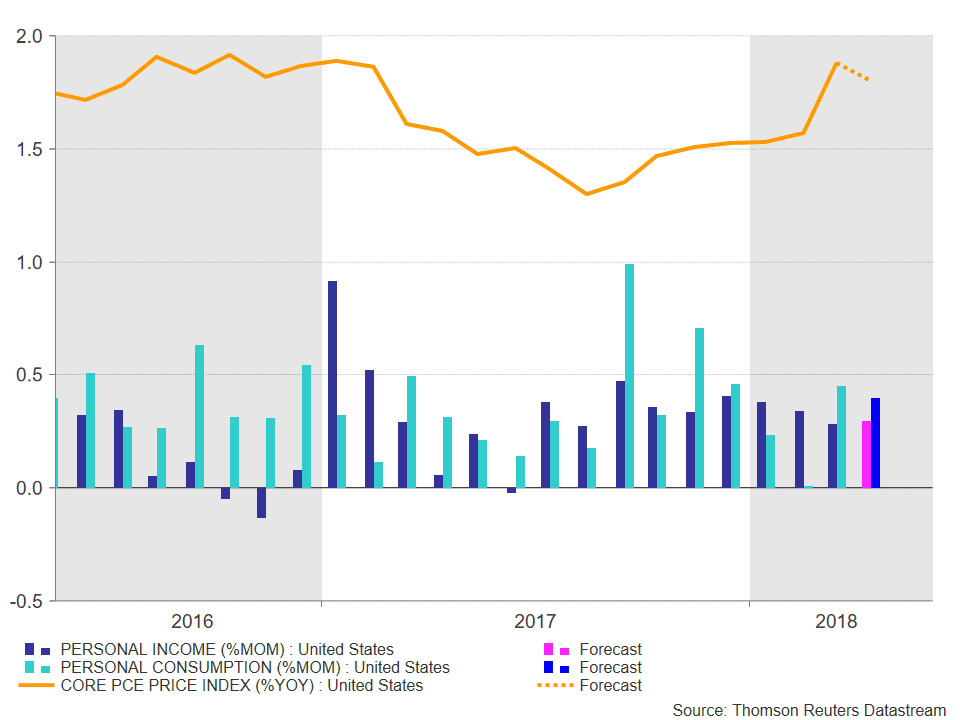Click the -0.5 y-axis tick label

[x=26, y=601]
